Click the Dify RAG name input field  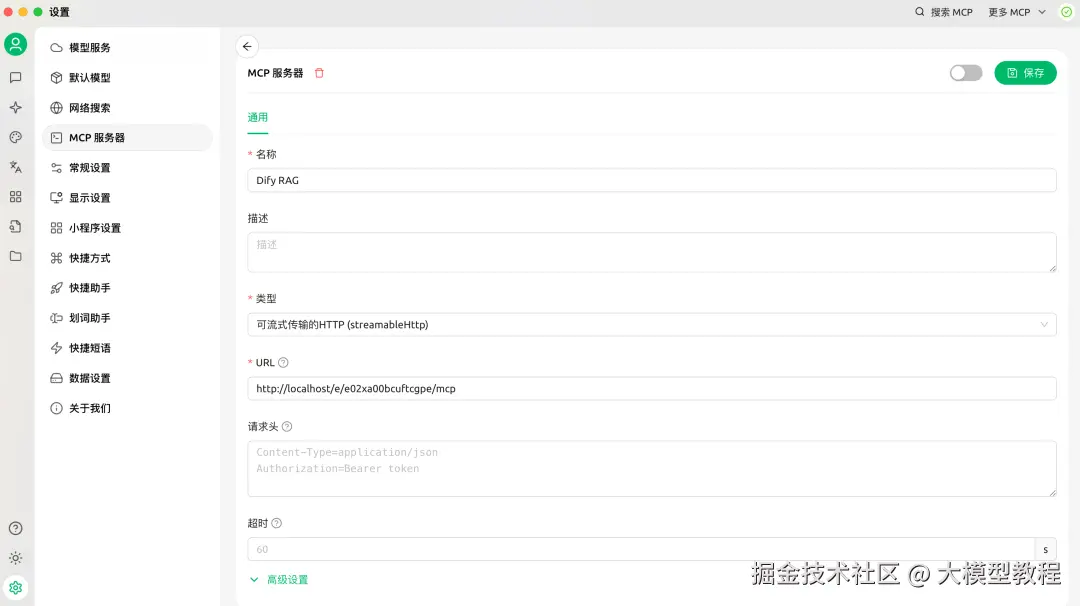coord(651,180)
